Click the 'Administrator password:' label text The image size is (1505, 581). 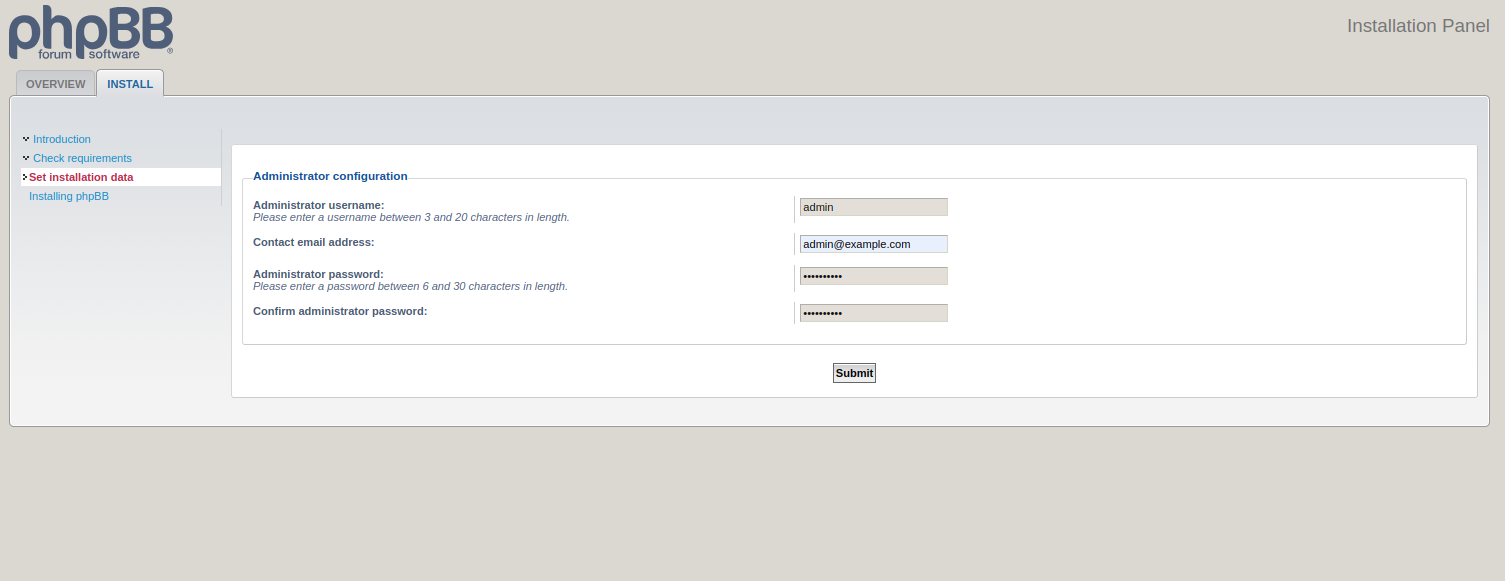[318, 274]
